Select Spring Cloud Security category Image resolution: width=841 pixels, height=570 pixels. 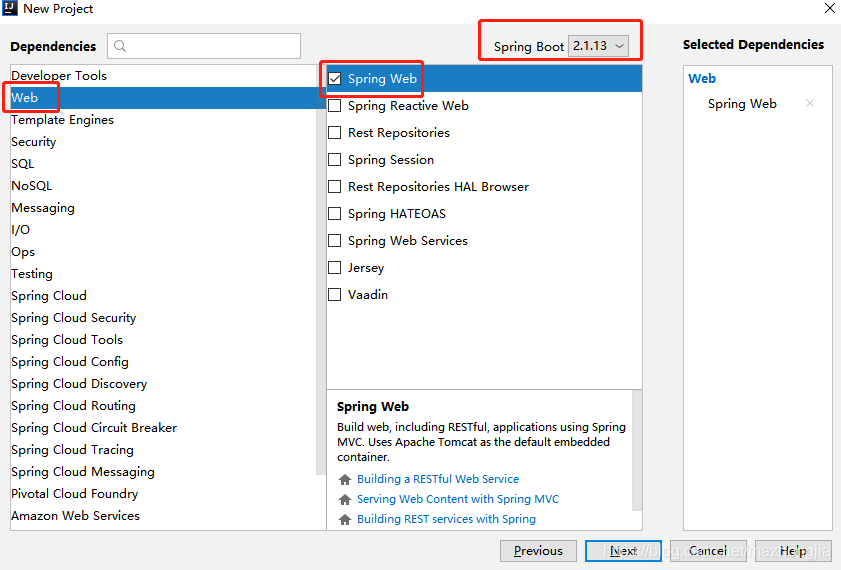point(164,317)
